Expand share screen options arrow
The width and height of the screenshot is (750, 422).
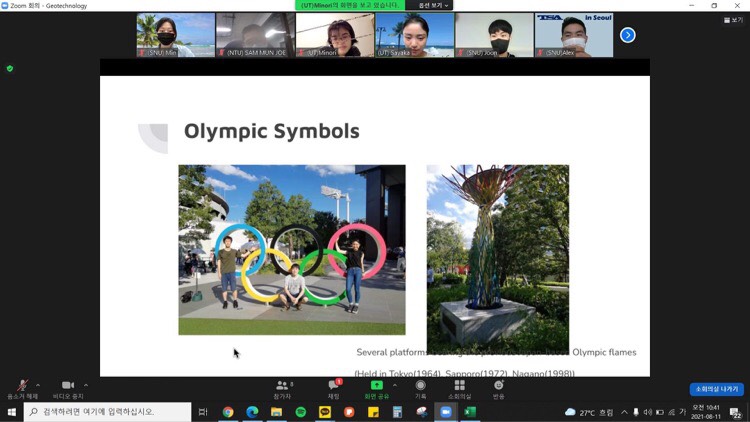[x=395, y=385]
